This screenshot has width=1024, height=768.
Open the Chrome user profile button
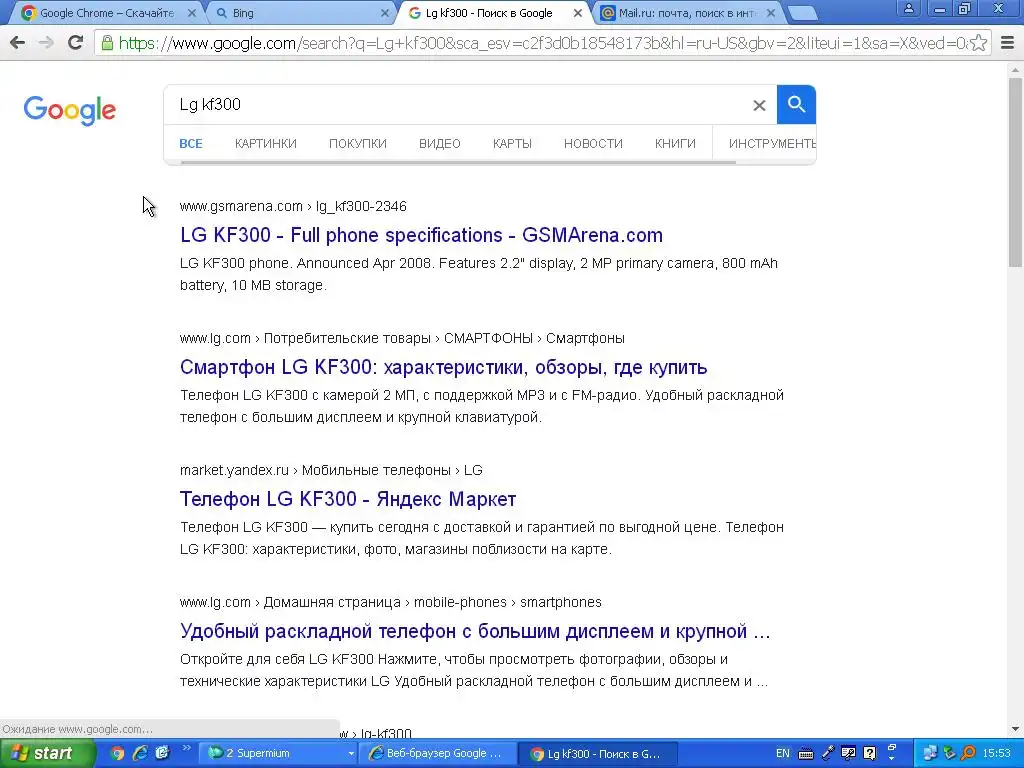tap(908, 8)
